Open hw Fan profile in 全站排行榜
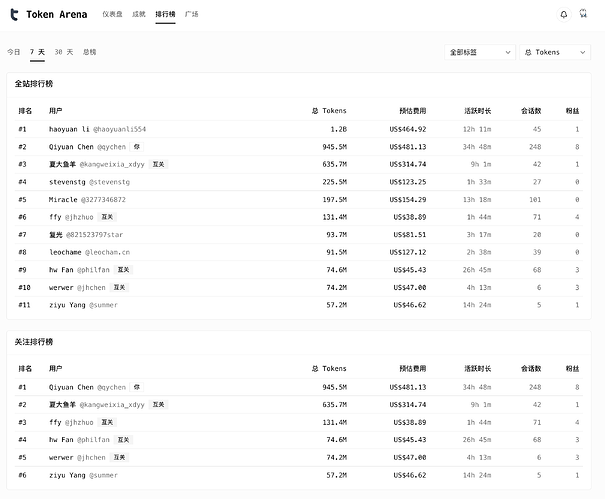Image resolution: width=605 pixels, height=499 pixels. click(x=79, y=270)
